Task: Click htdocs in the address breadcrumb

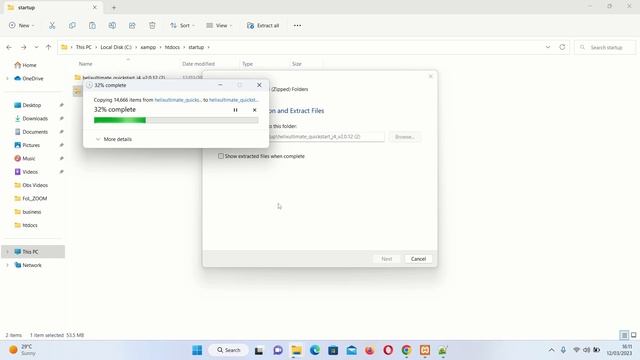Action: coord(172,47)
